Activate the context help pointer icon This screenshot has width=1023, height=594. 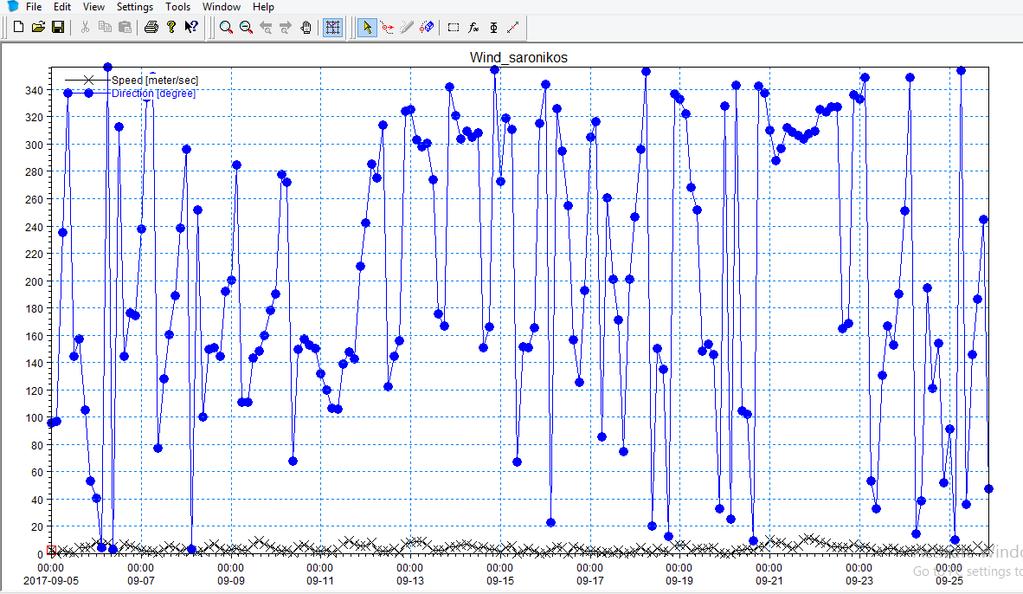191,27
